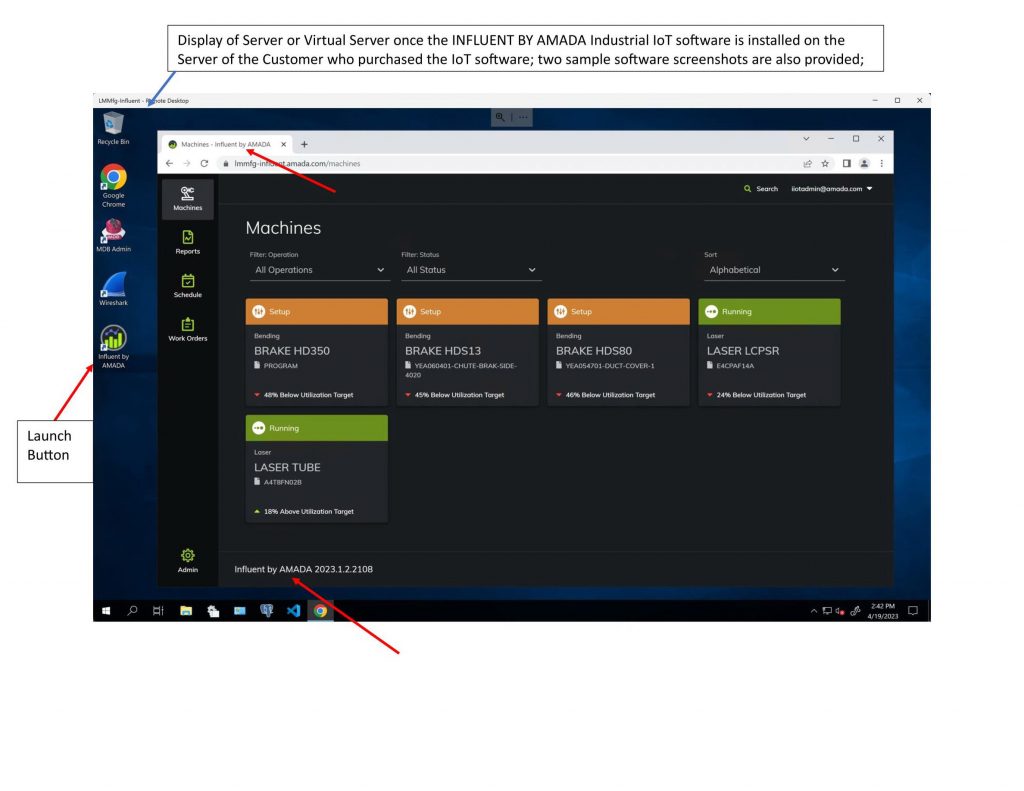
Task: Show hidden system tray icons
Action: coord(814,611)
